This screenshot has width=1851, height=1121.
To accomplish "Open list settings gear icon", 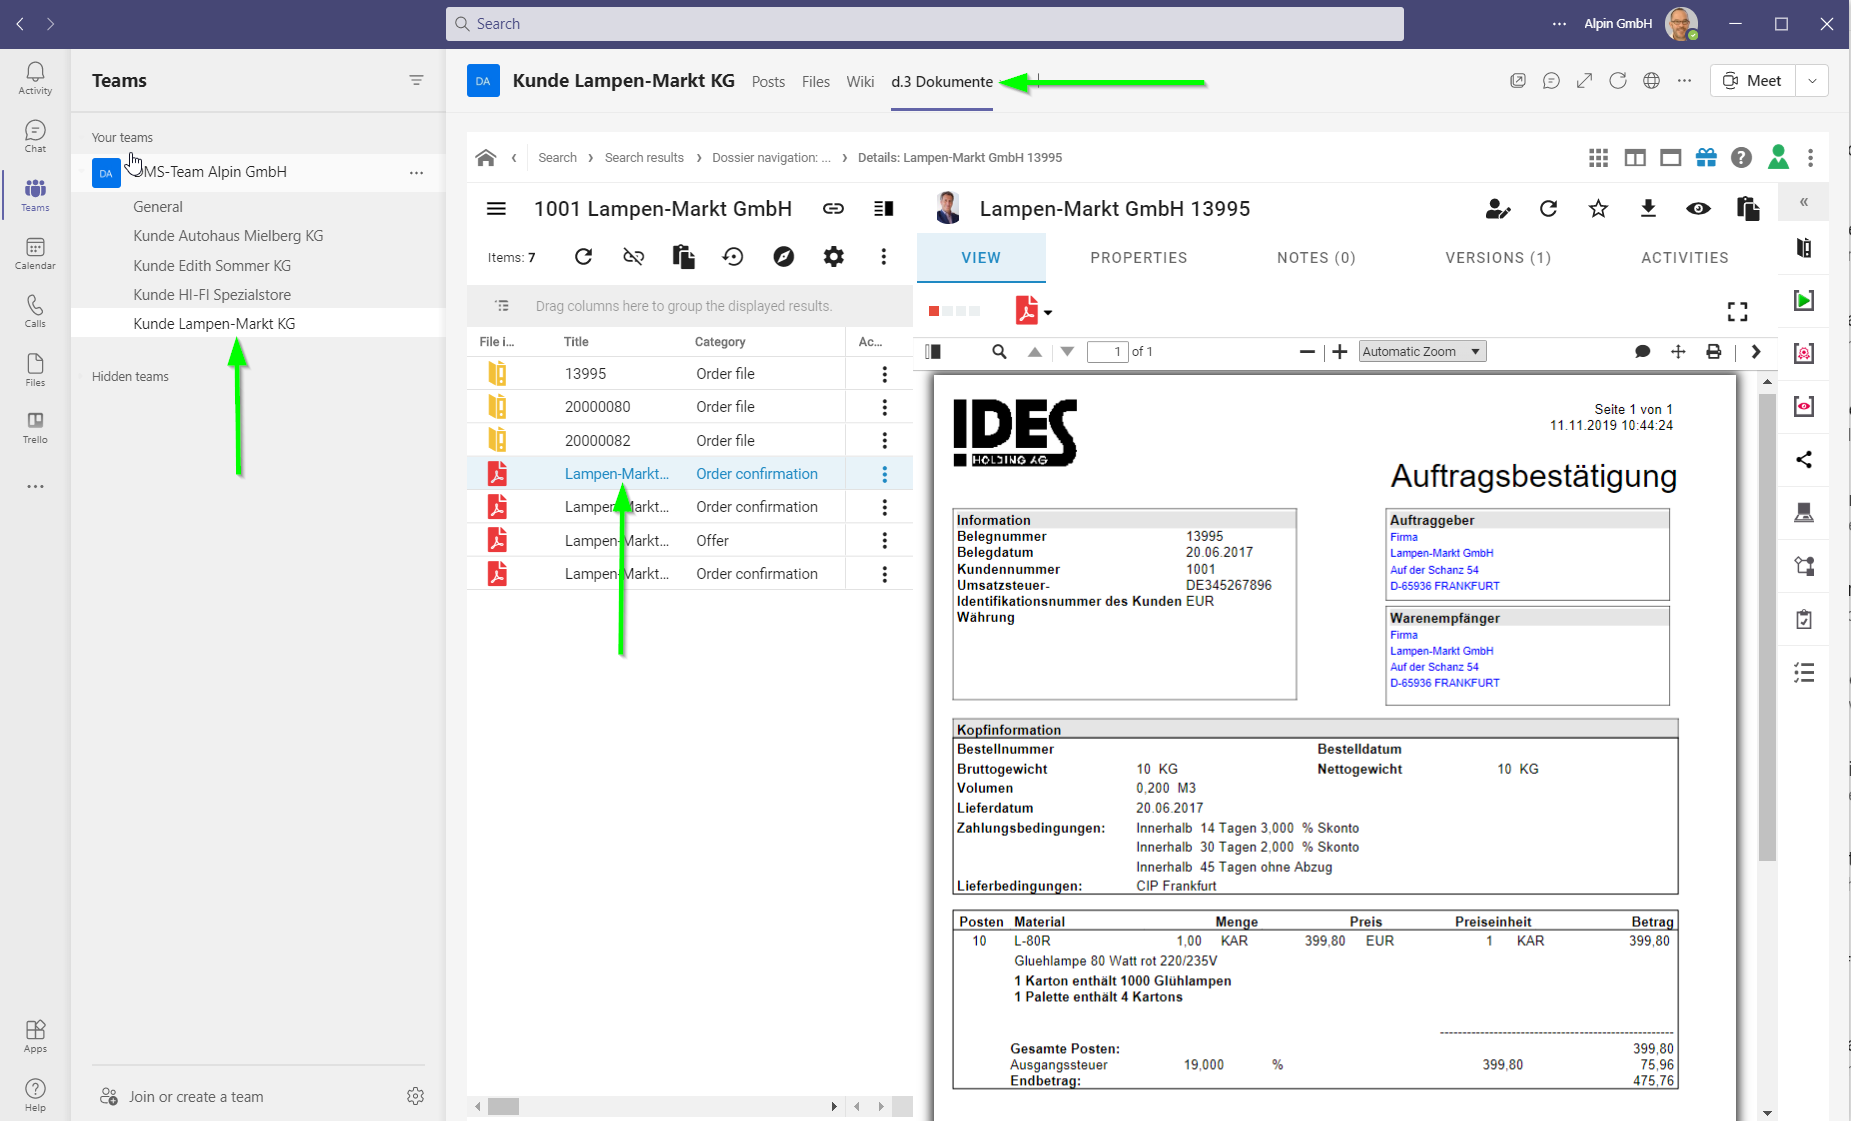I will 833,257.
